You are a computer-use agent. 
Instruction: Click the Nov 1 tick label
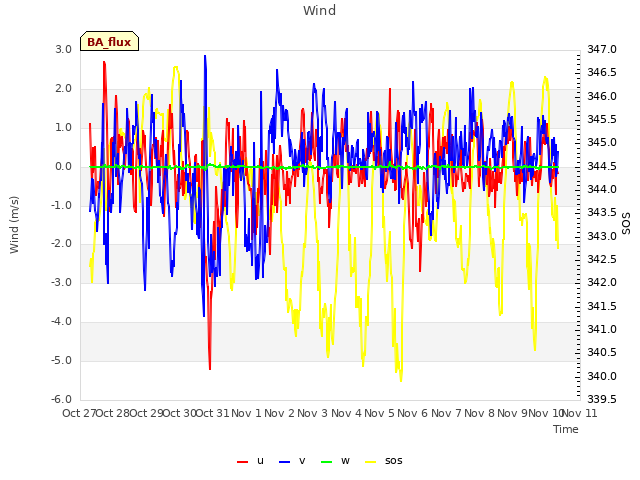click(x=246, y=413)
